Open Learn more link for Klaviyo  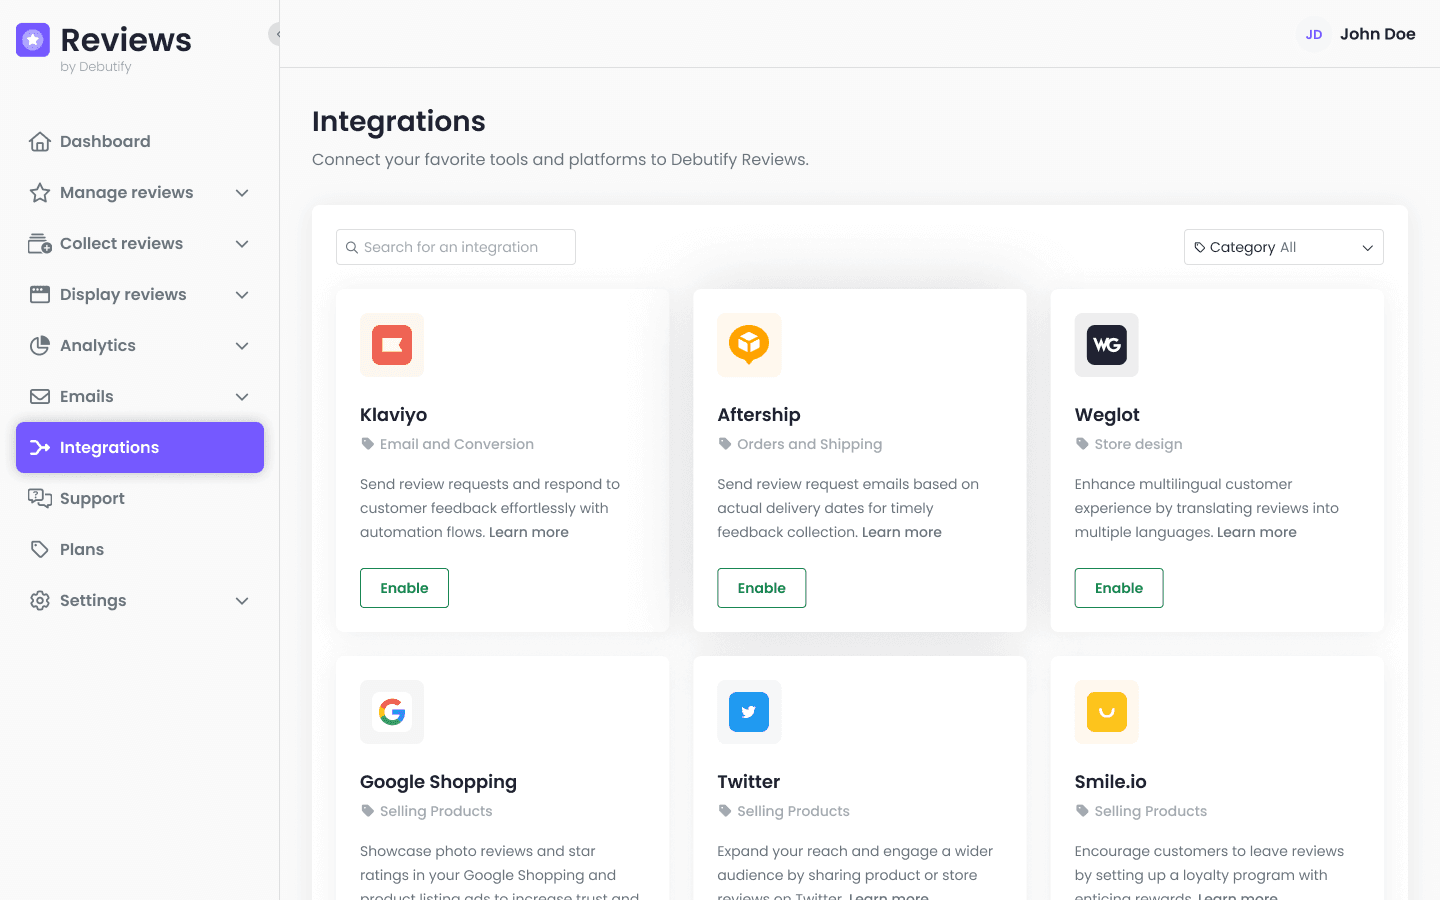point(529,532)
